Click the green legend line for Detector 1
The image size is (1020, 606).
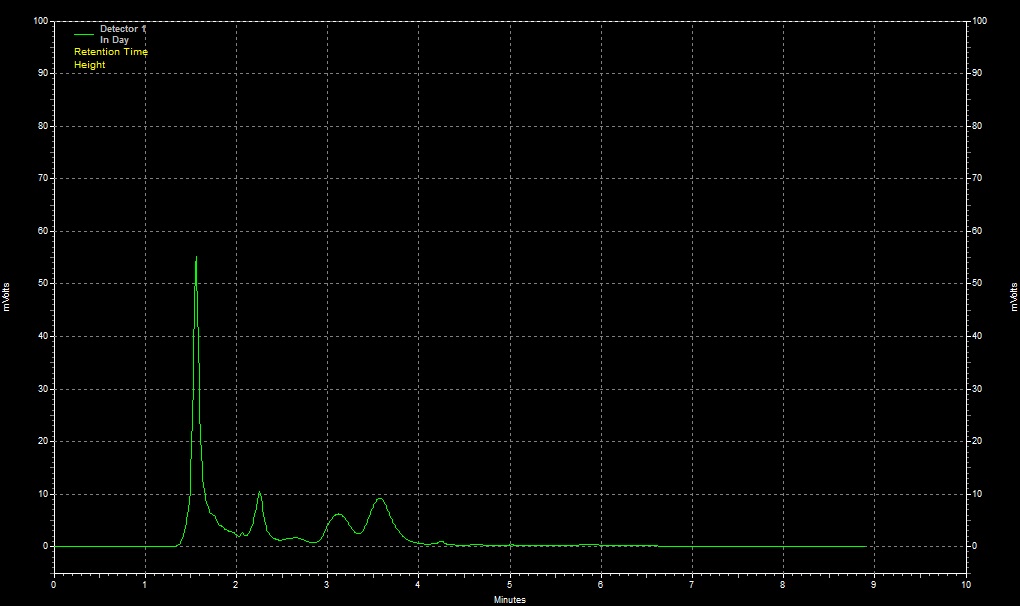84,35
